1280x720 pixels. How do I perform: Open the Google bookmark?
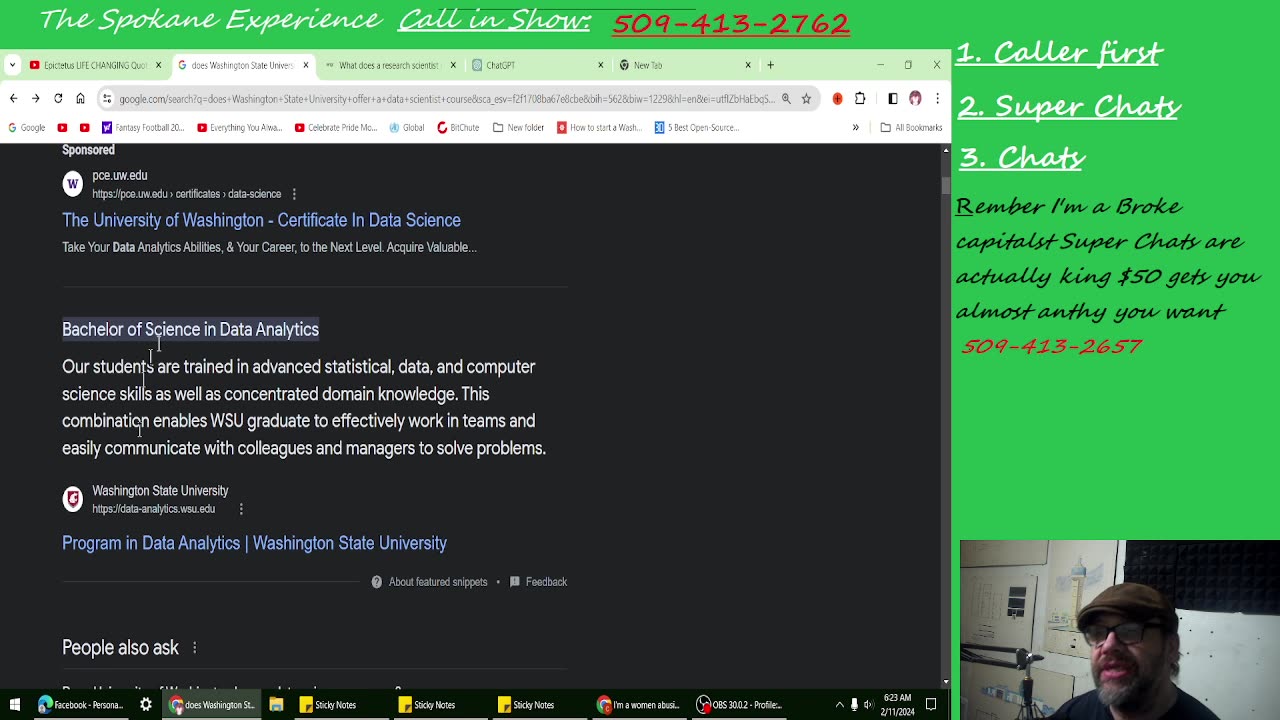click(26, 127)
